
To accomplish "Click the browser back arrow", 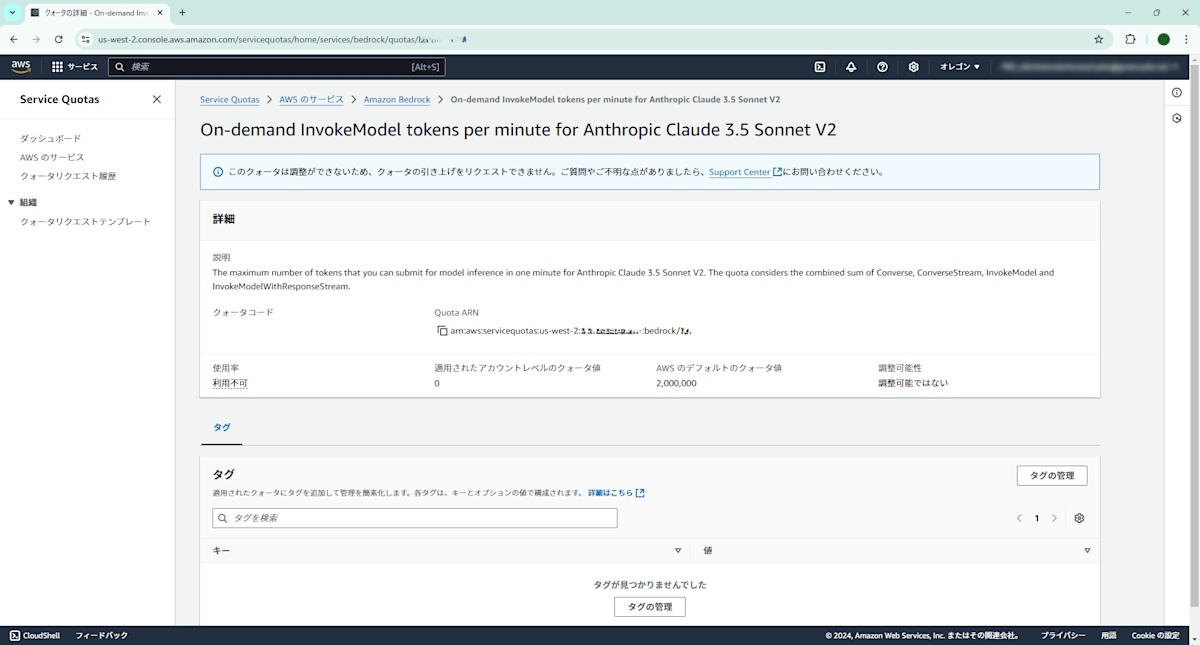I will pyautogui.click(x=14, y=39).
